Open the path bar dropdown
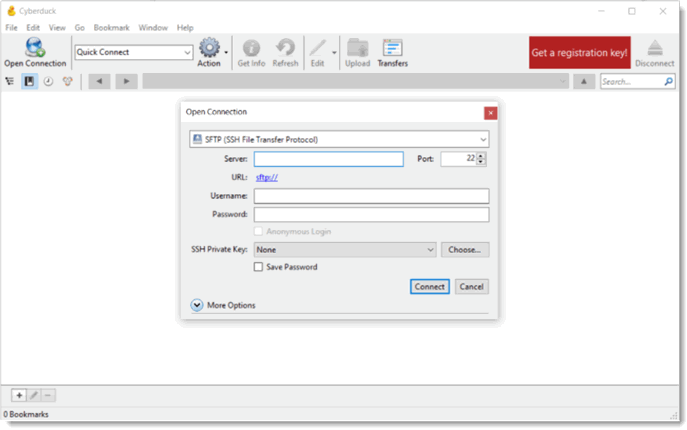 (x=563, y=82)
